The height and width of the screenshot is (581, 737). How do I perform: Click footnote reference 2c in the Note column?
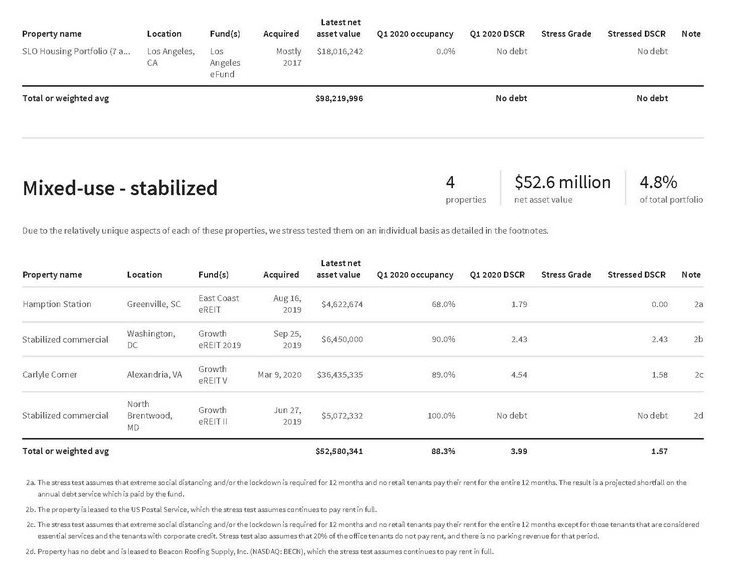pos(698,375)
